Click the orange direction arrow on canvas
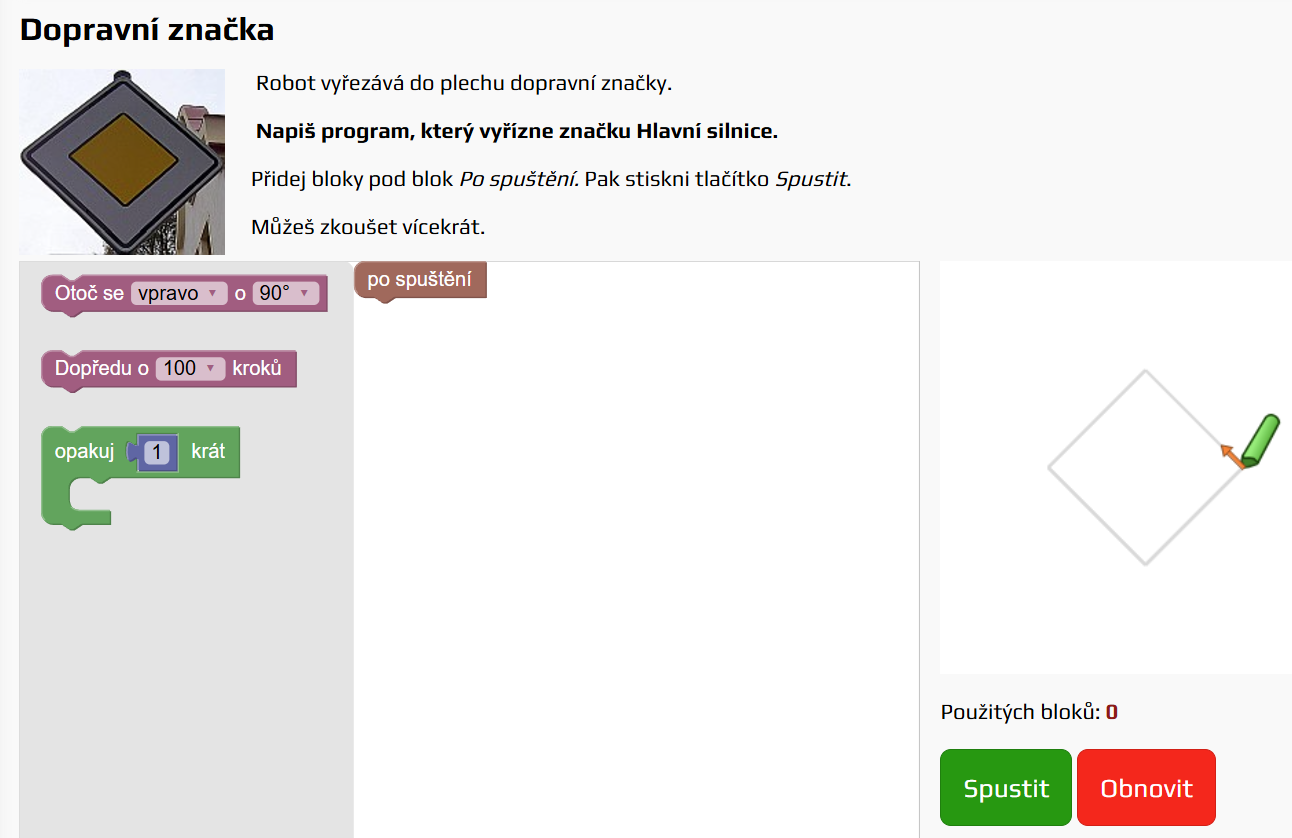1292x838 pixels. (x=1232, y=456)
